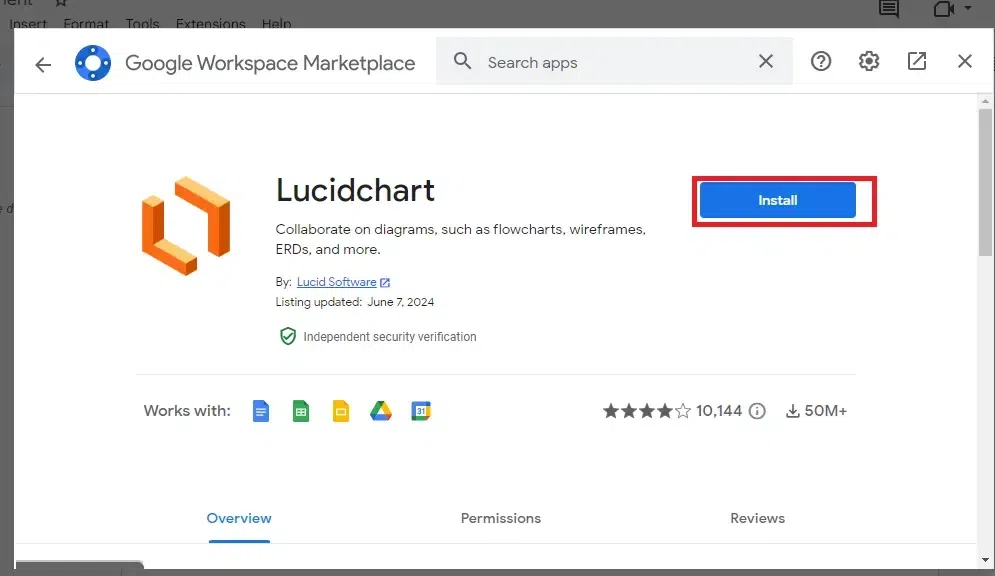Open the Lucid Software developer link

(x=336, y=282)
